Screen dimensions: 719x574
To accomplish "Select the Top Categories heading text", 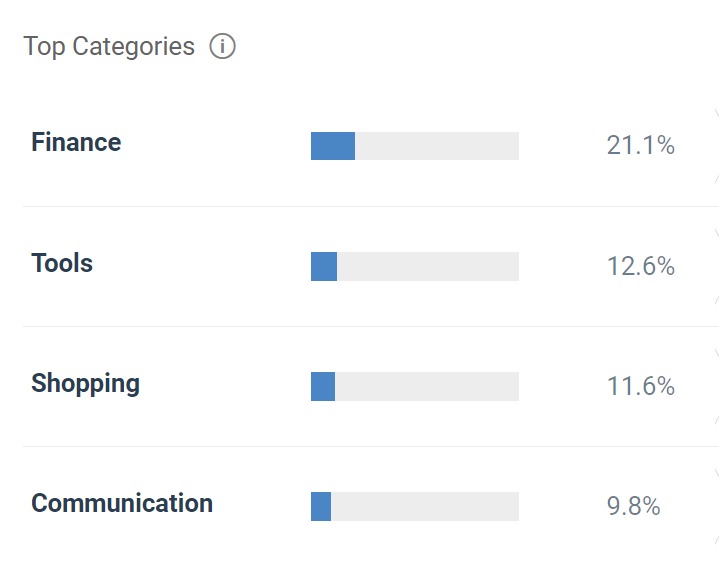I will click(x=109, y=47).
